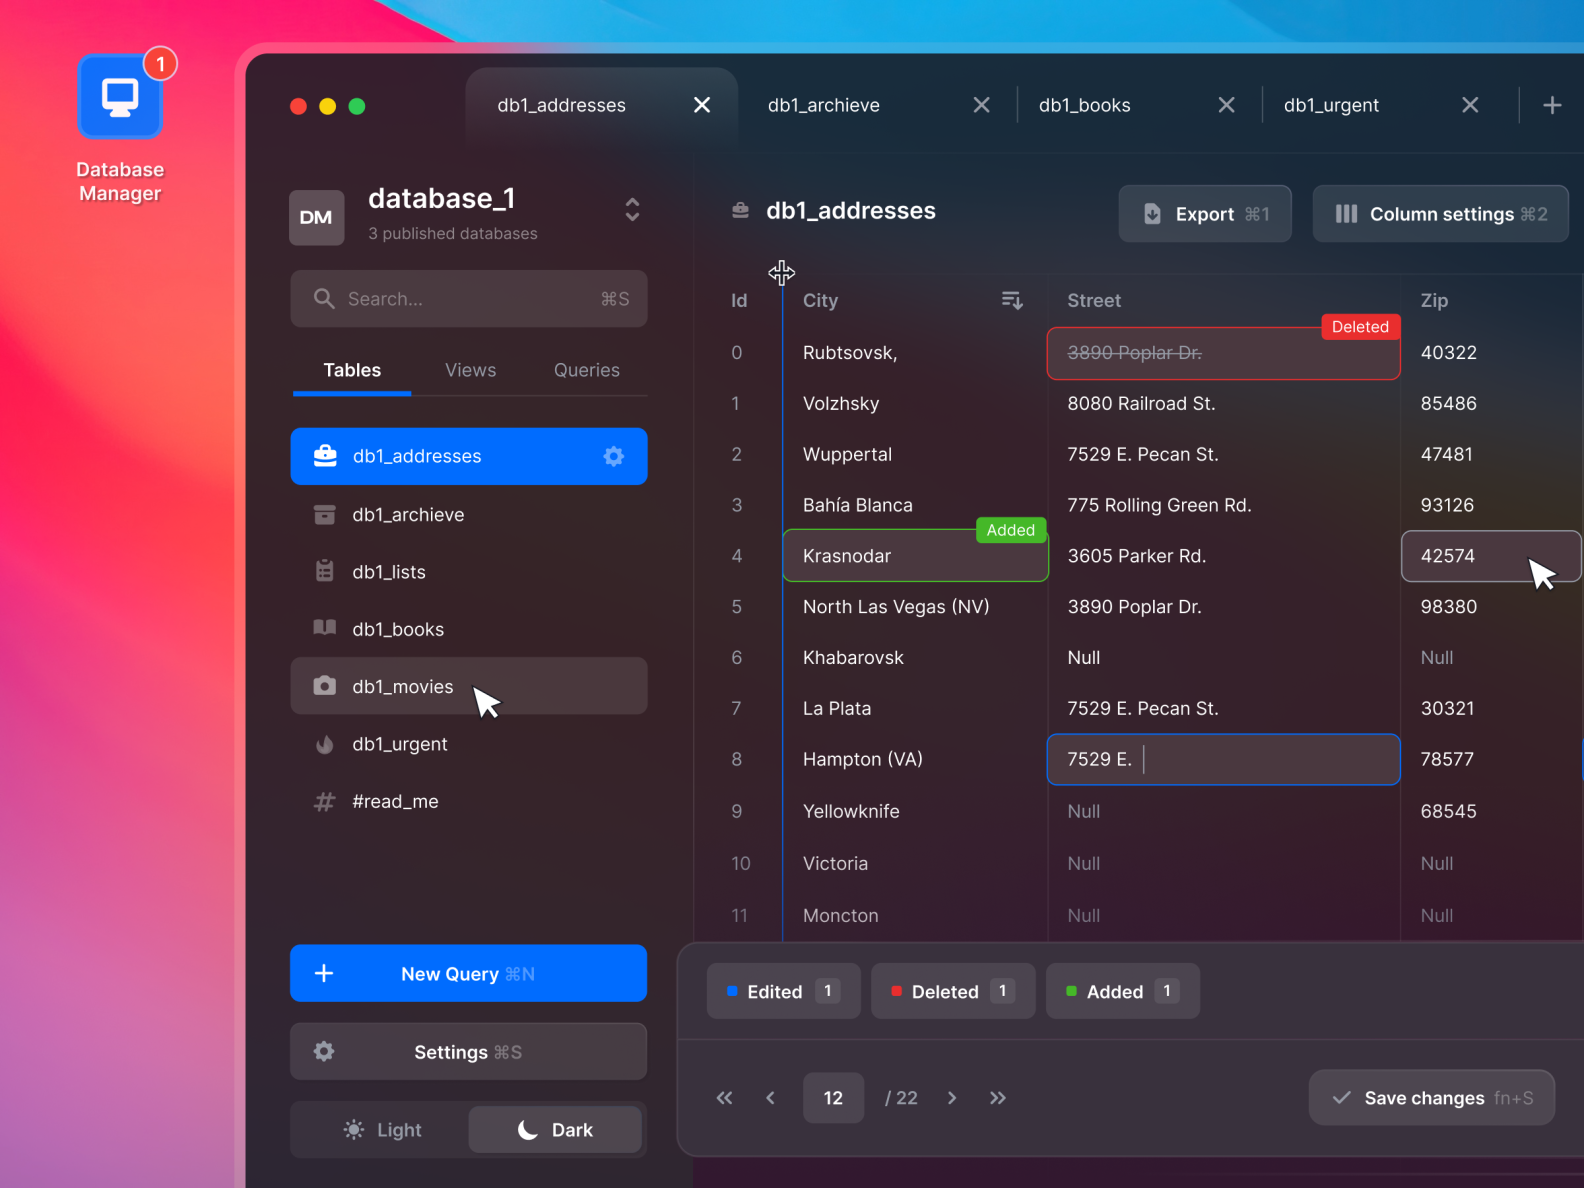
Task: Select zip cell 42574
Action: [1490, 556]
